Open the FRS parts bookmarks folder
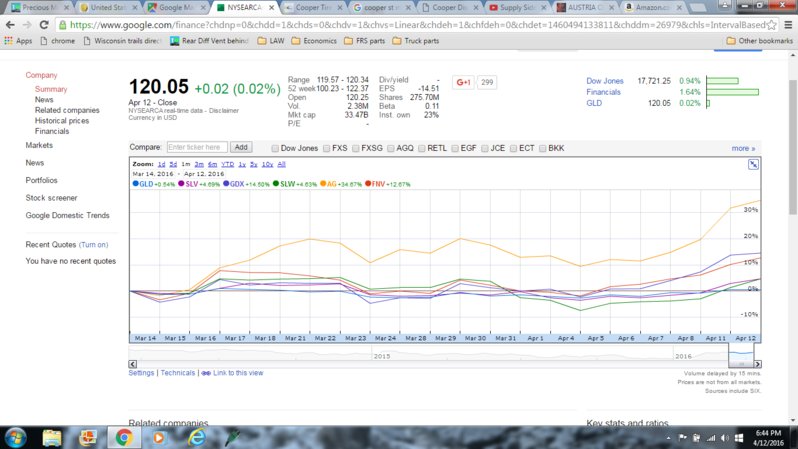 (364, 41)
